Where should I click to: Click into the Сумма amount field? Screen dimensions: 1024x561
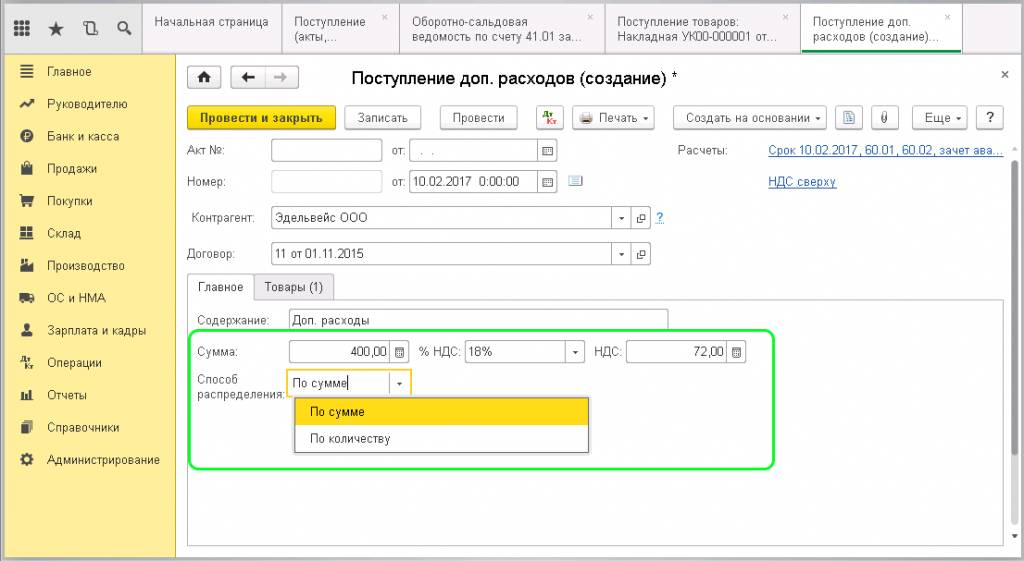[339, 352]
